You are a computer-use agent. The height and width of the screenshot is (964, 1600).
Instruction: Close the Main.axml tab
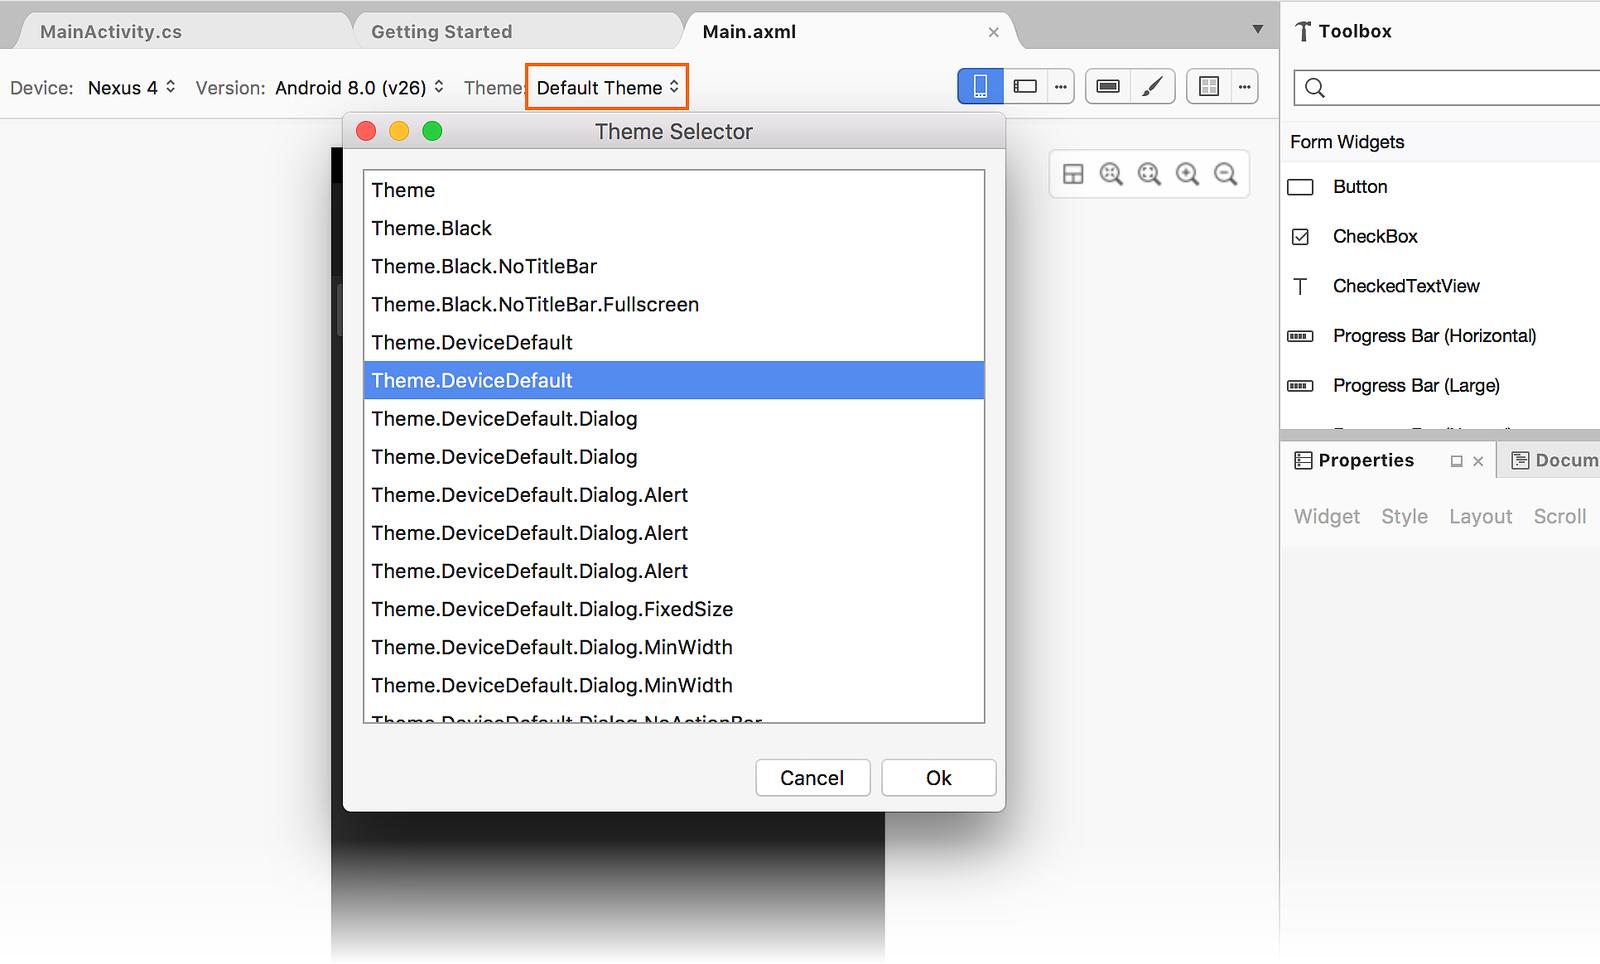coord(993,32)
